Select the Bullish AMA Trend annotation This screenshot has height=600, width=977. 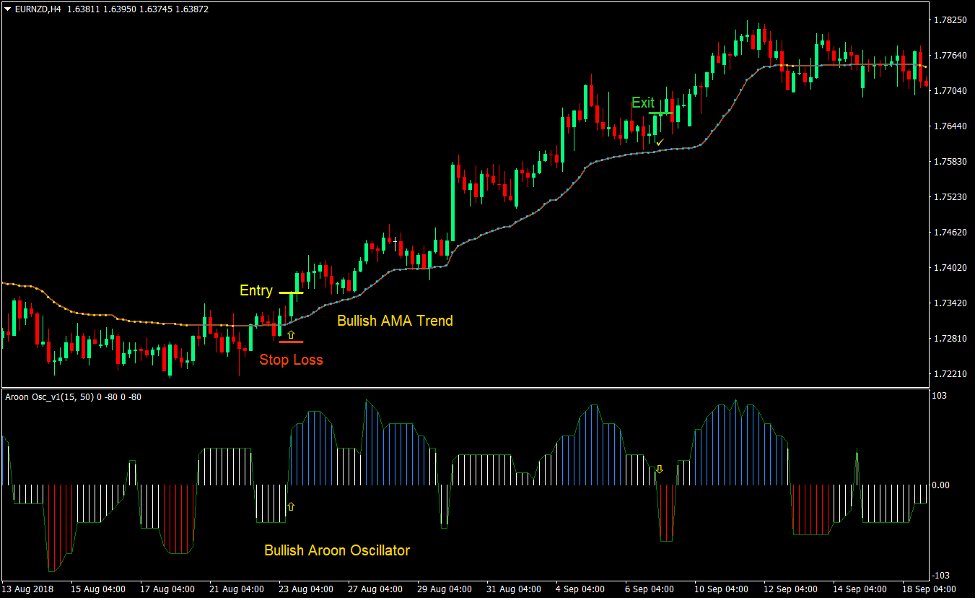pyautogui.click(x=394, y=321)
